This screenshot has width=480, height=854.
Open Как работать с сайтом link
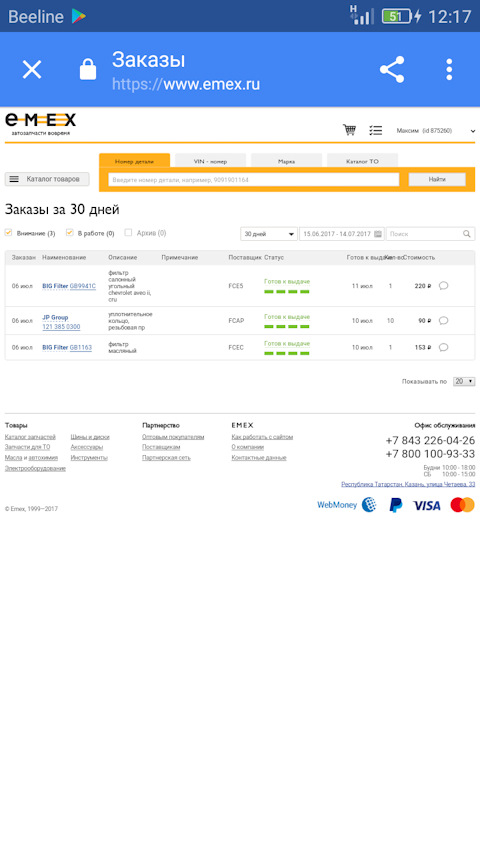262,437
